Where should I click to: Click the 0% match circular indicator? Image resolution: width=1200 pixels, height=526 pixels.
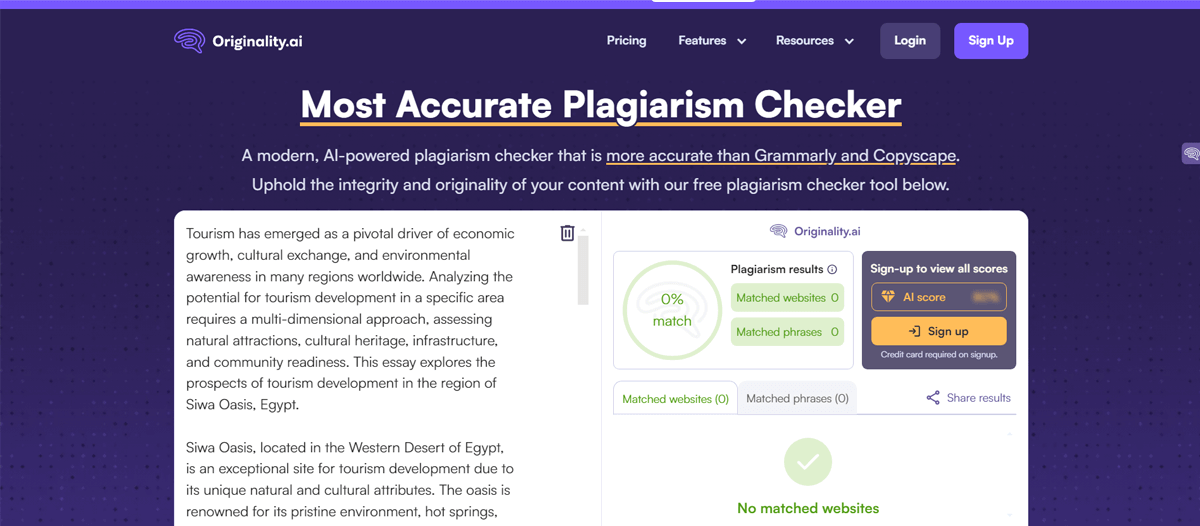[672, 310]
